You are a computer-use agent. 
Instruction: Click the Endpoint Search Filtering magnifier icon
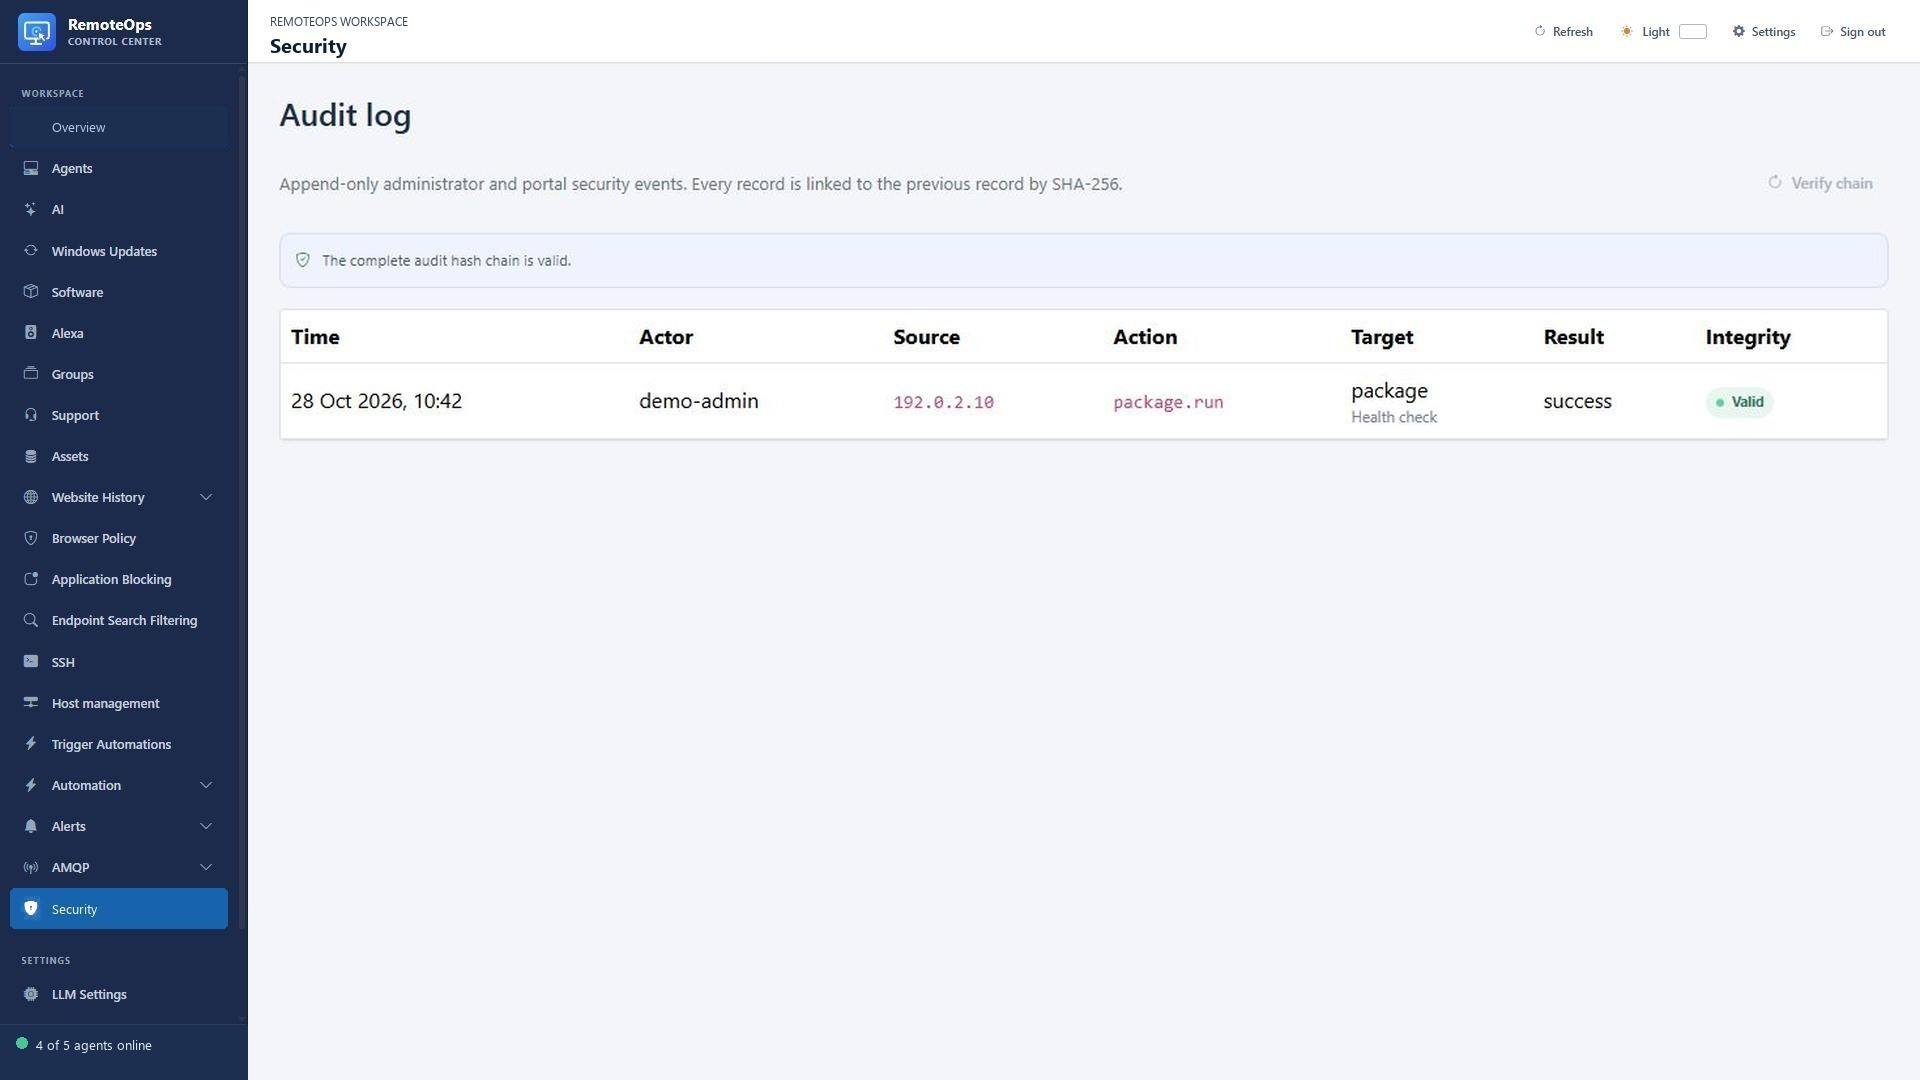coord(31,620)
